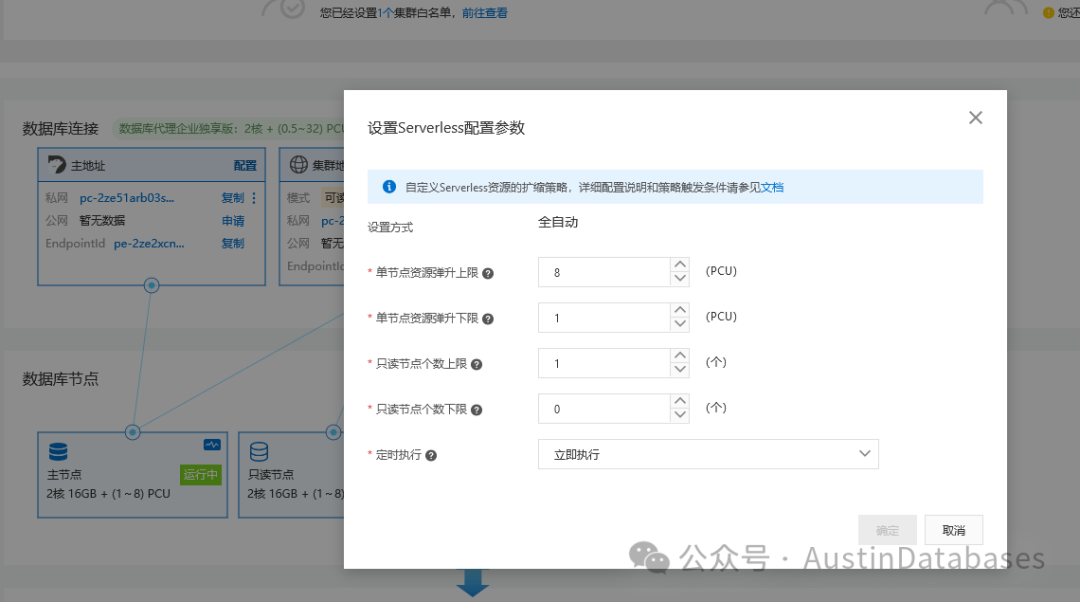Click the 数据库连接 section heading
The image size is (1080, 602).
(x=61, y=129)
